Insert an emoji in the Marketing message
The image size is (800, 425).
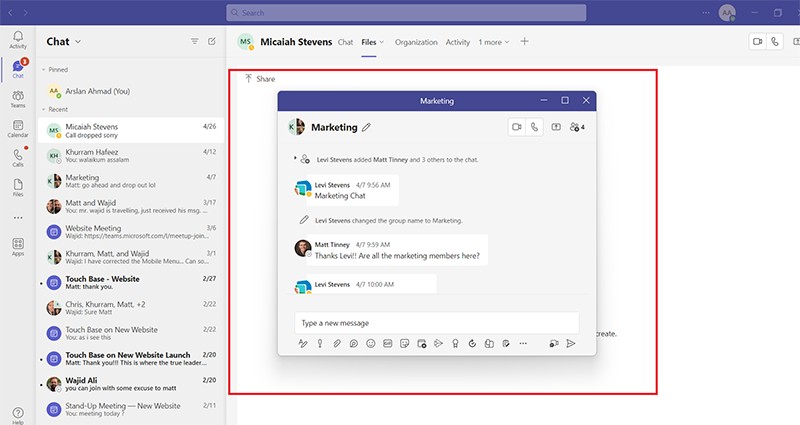(x=371, y=343)
